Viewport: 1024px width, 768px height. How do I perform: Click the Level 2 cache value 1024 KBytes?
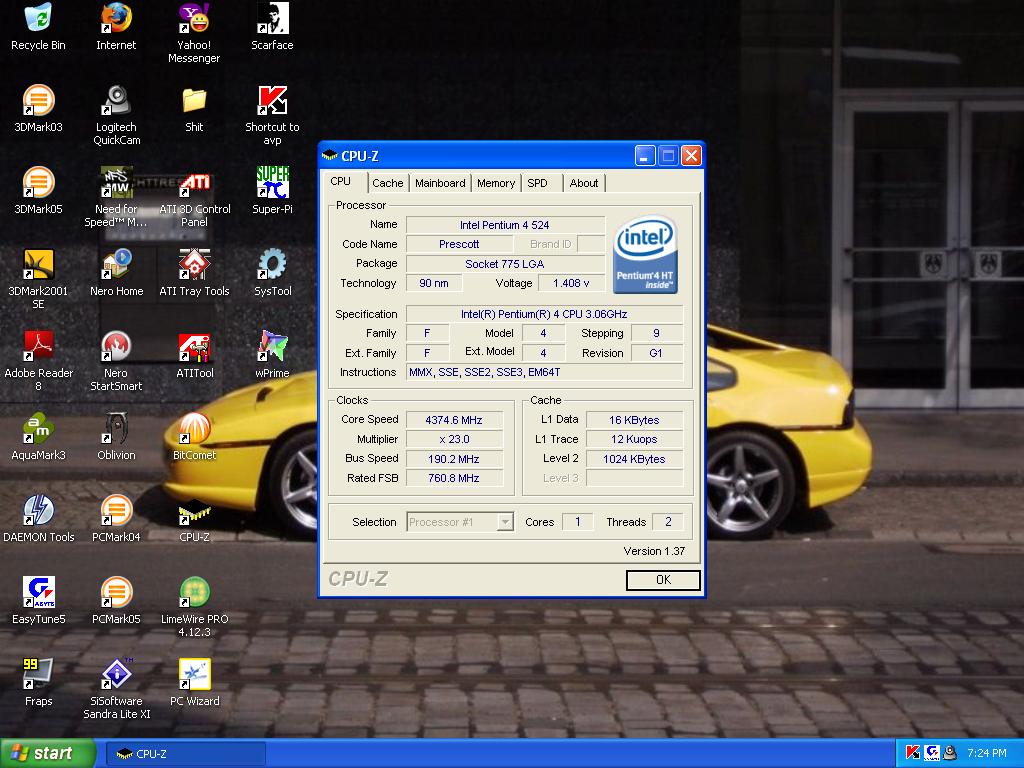click(x=634, y=459)
